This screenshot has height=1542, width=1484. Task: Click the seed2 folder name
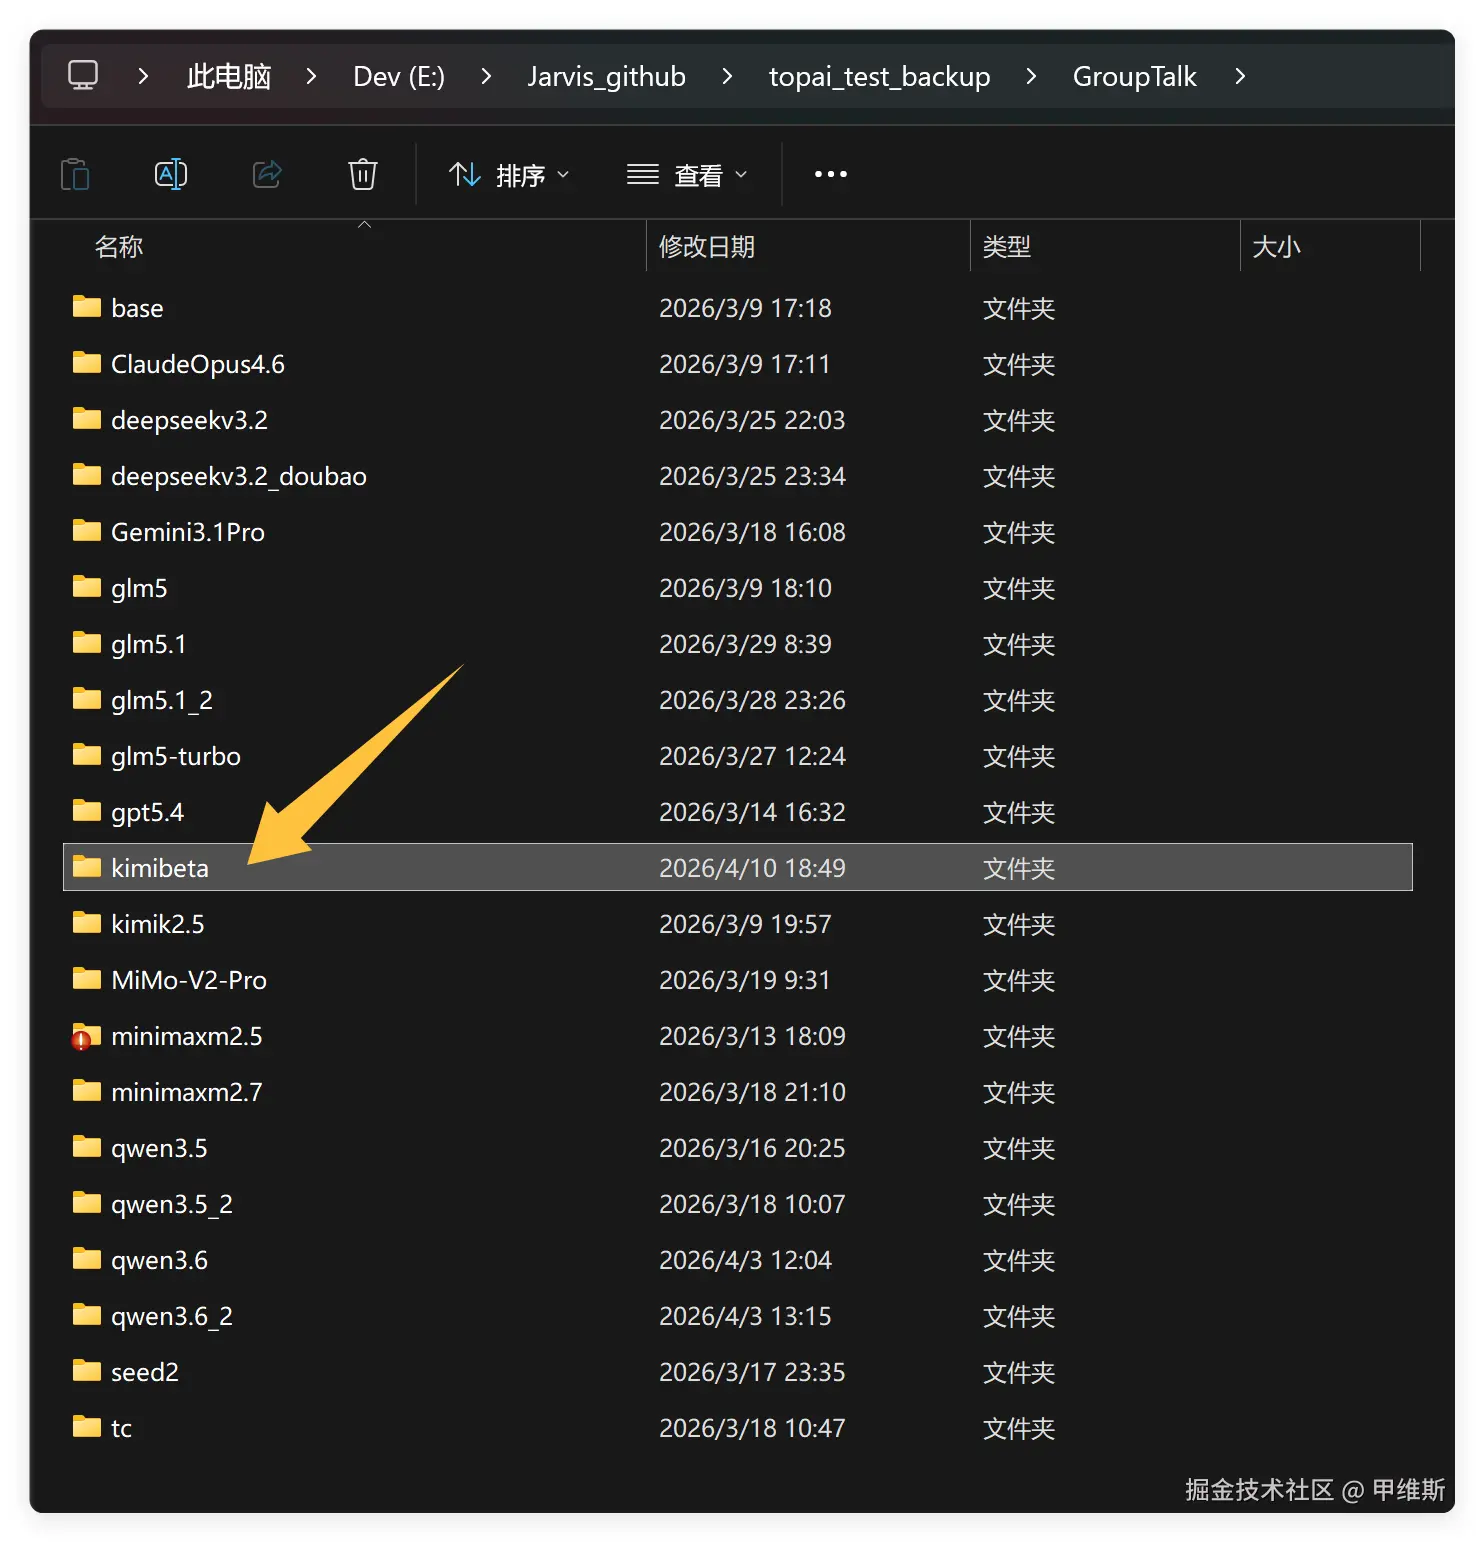pos(145,1372)
